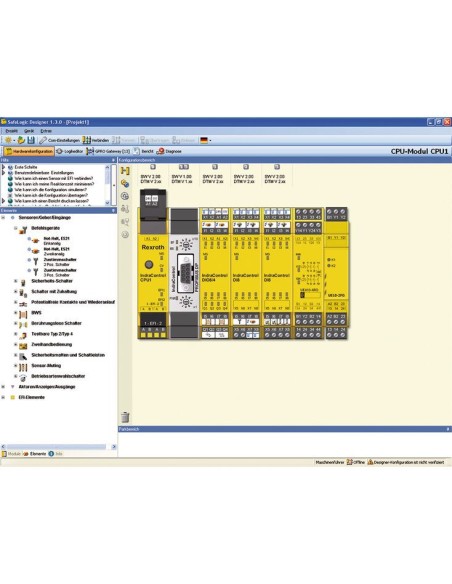Pin the Elemente panel with the pin icon

[x=114, y=210]
